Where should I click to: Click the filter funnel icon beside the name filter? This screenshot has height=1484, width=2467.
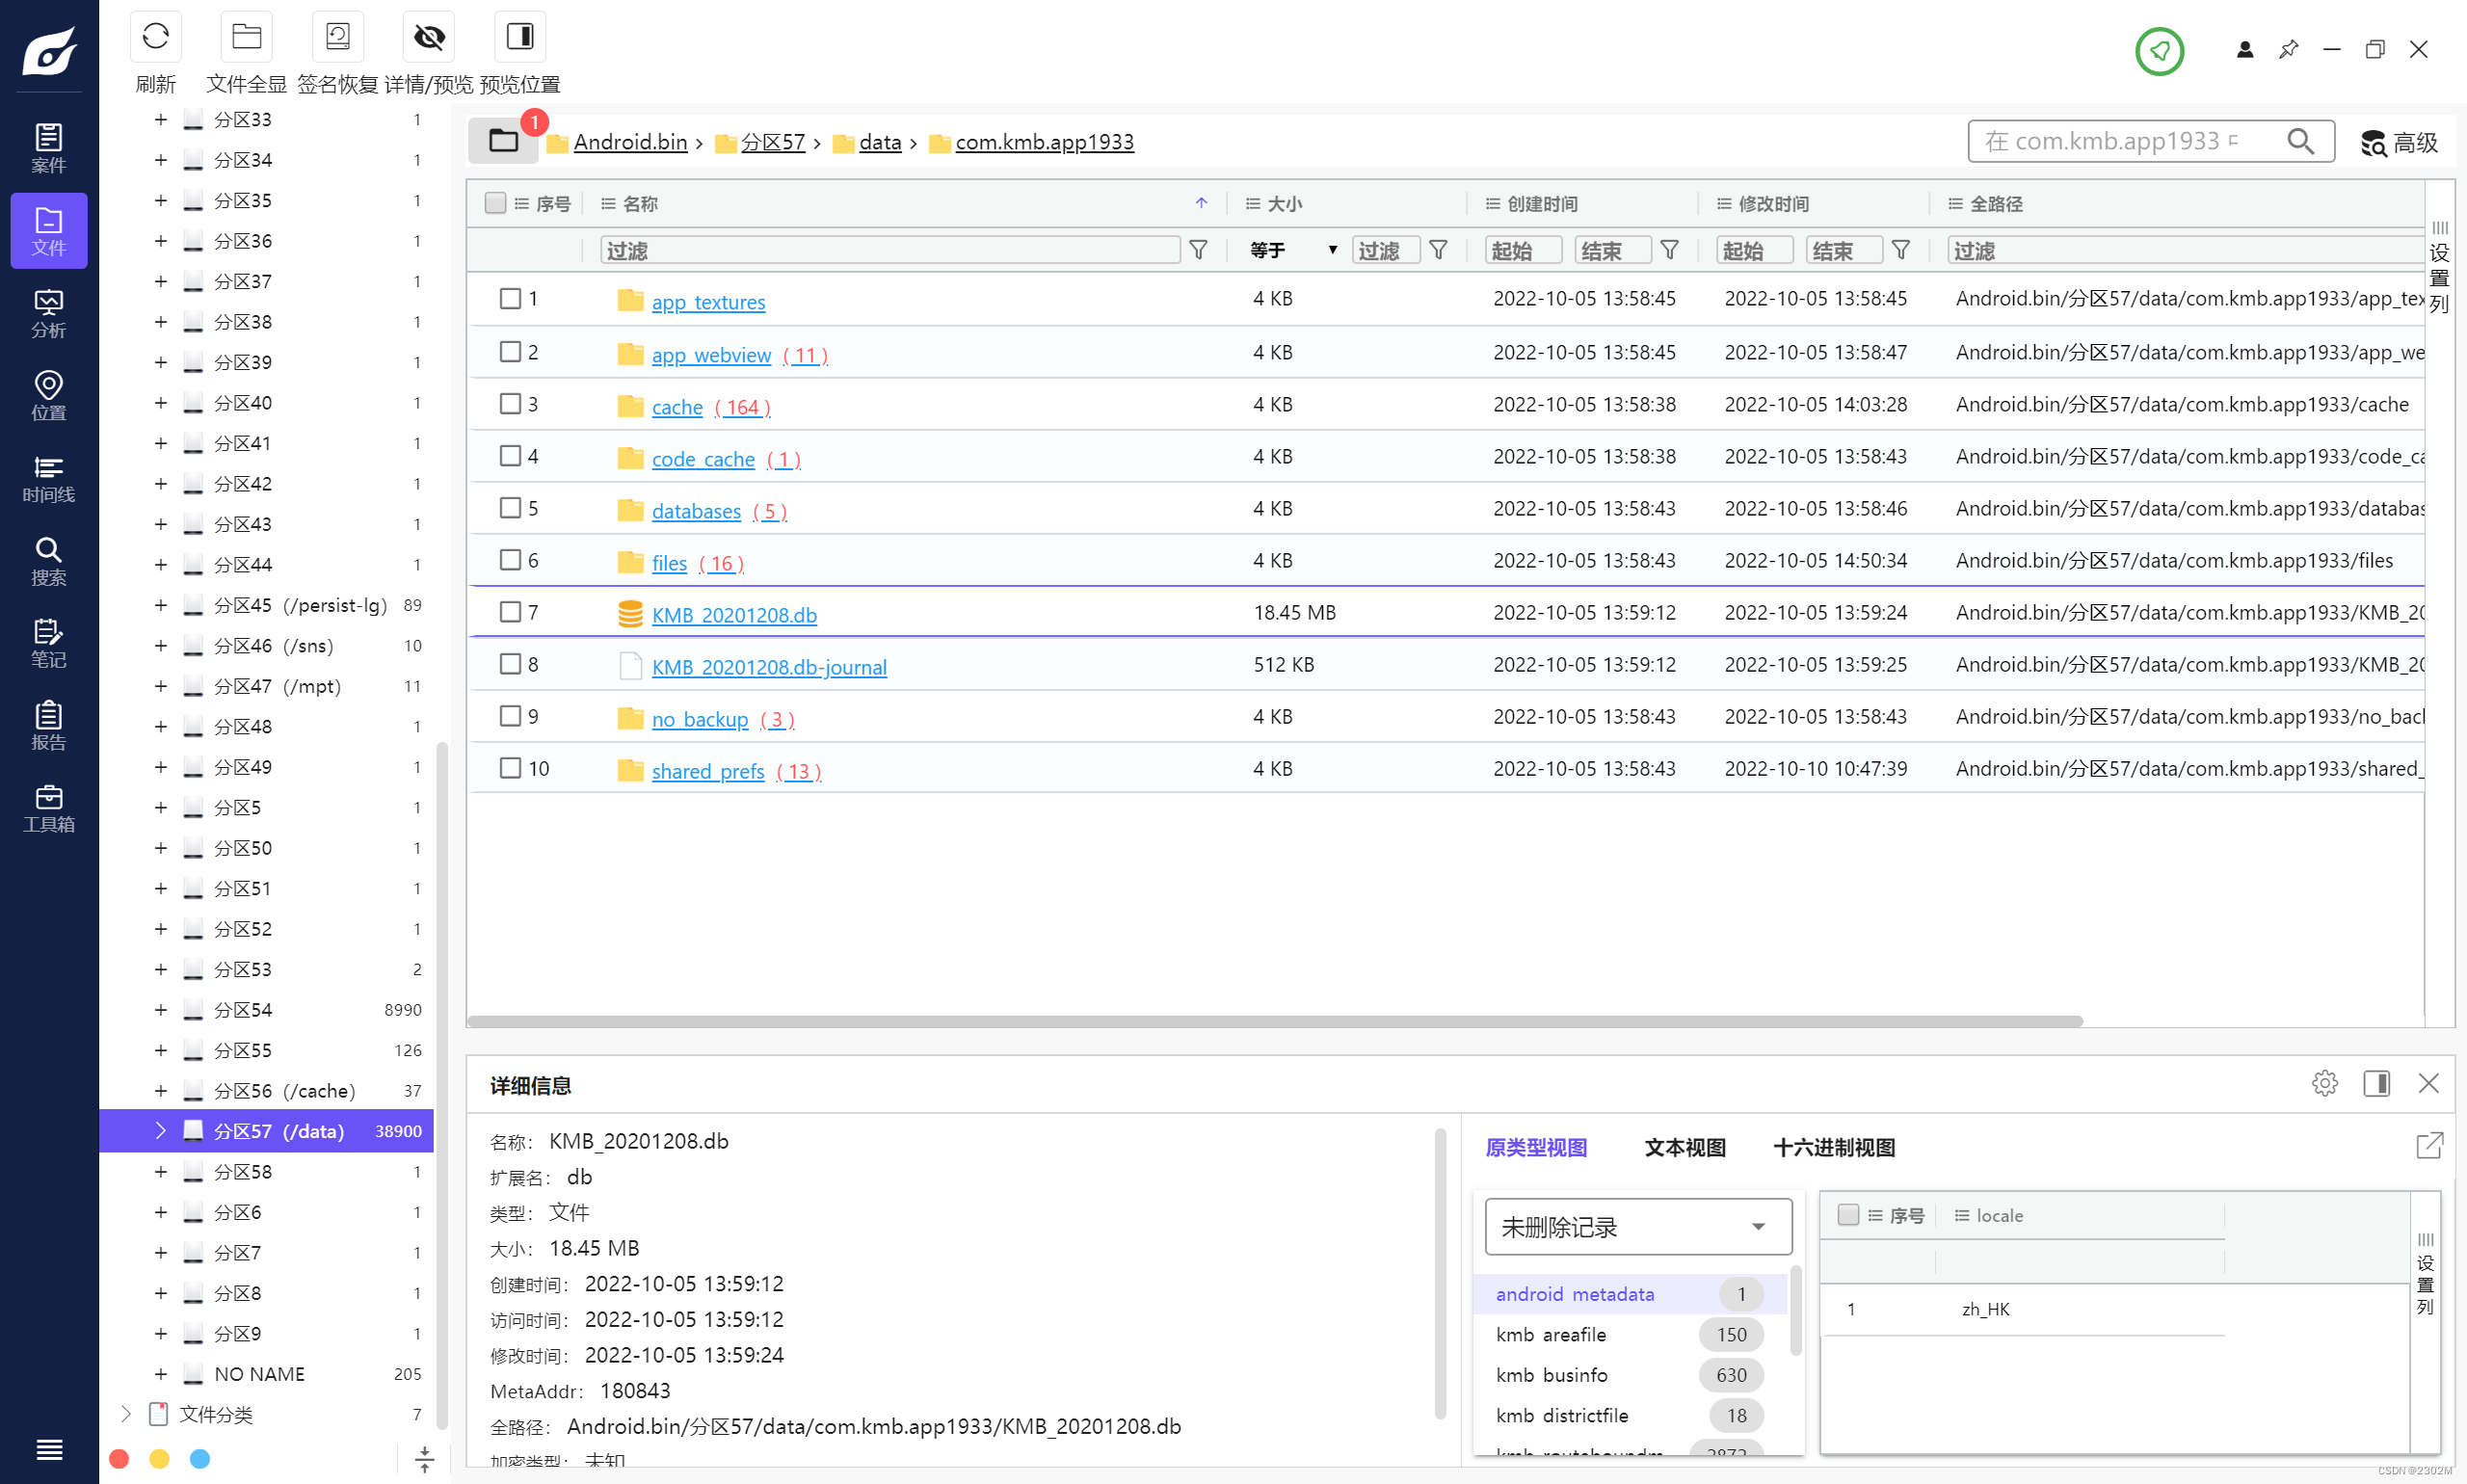(x=1198, y=250)
